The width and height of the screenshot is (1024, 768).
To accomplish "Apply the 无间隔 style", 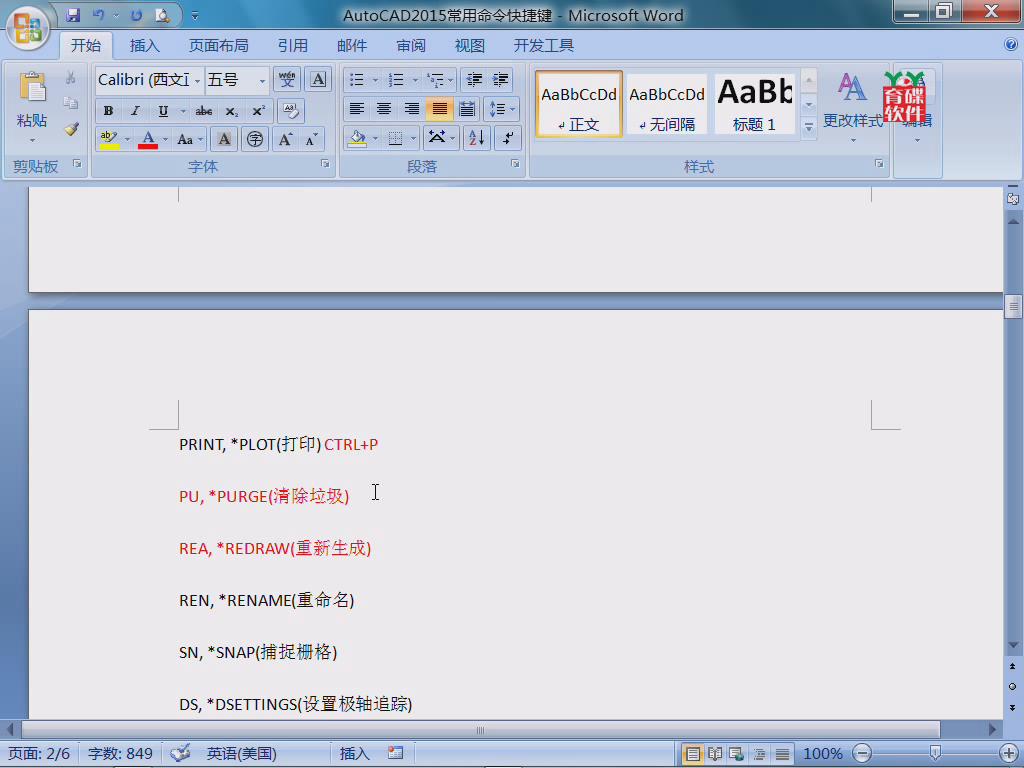I will pos(667,104).
